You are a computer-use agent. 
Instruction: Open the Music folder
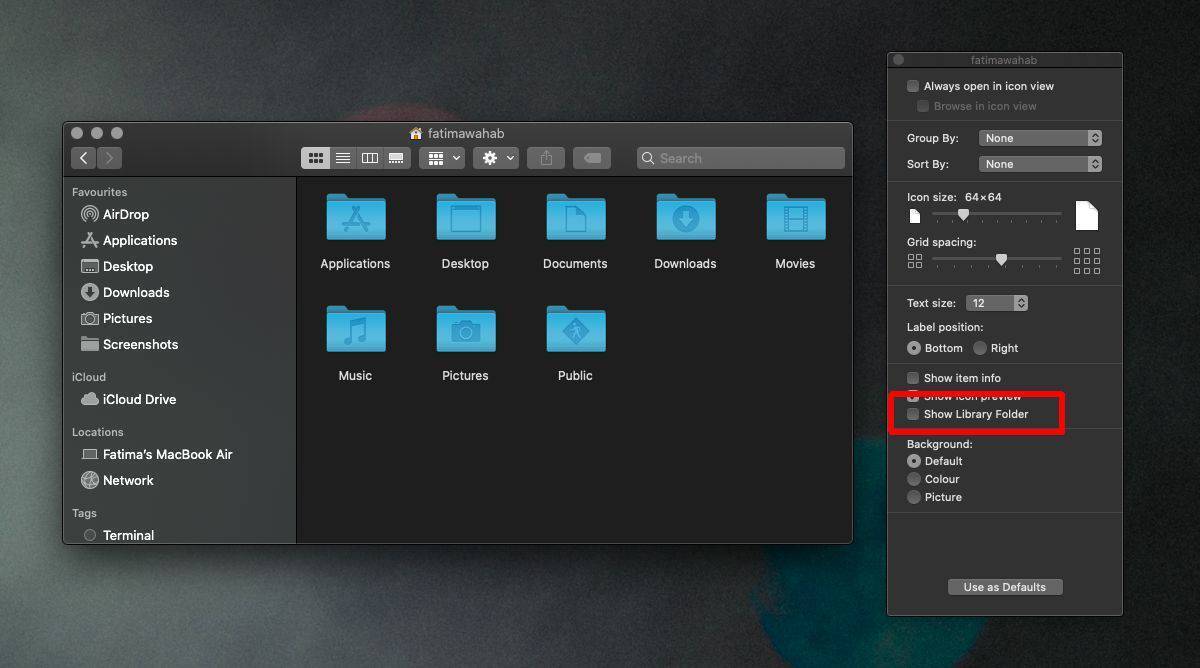355,329
